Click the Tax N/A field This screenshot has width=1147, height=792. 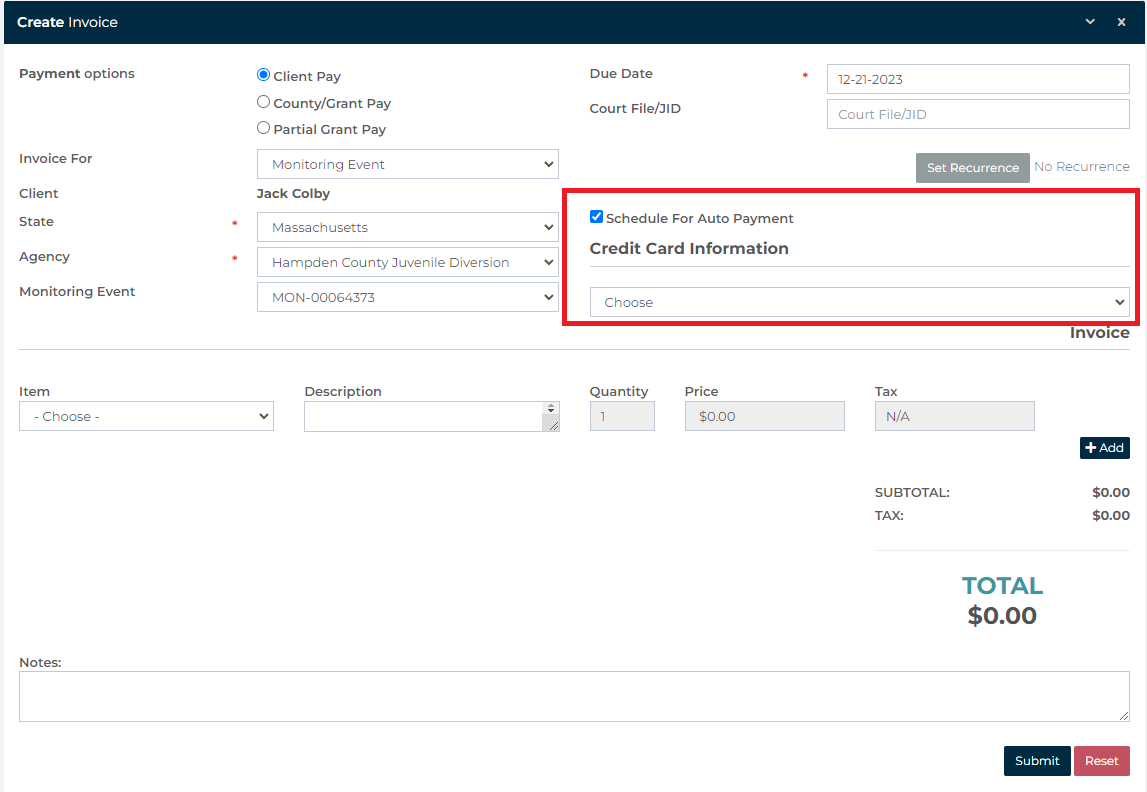955,416
